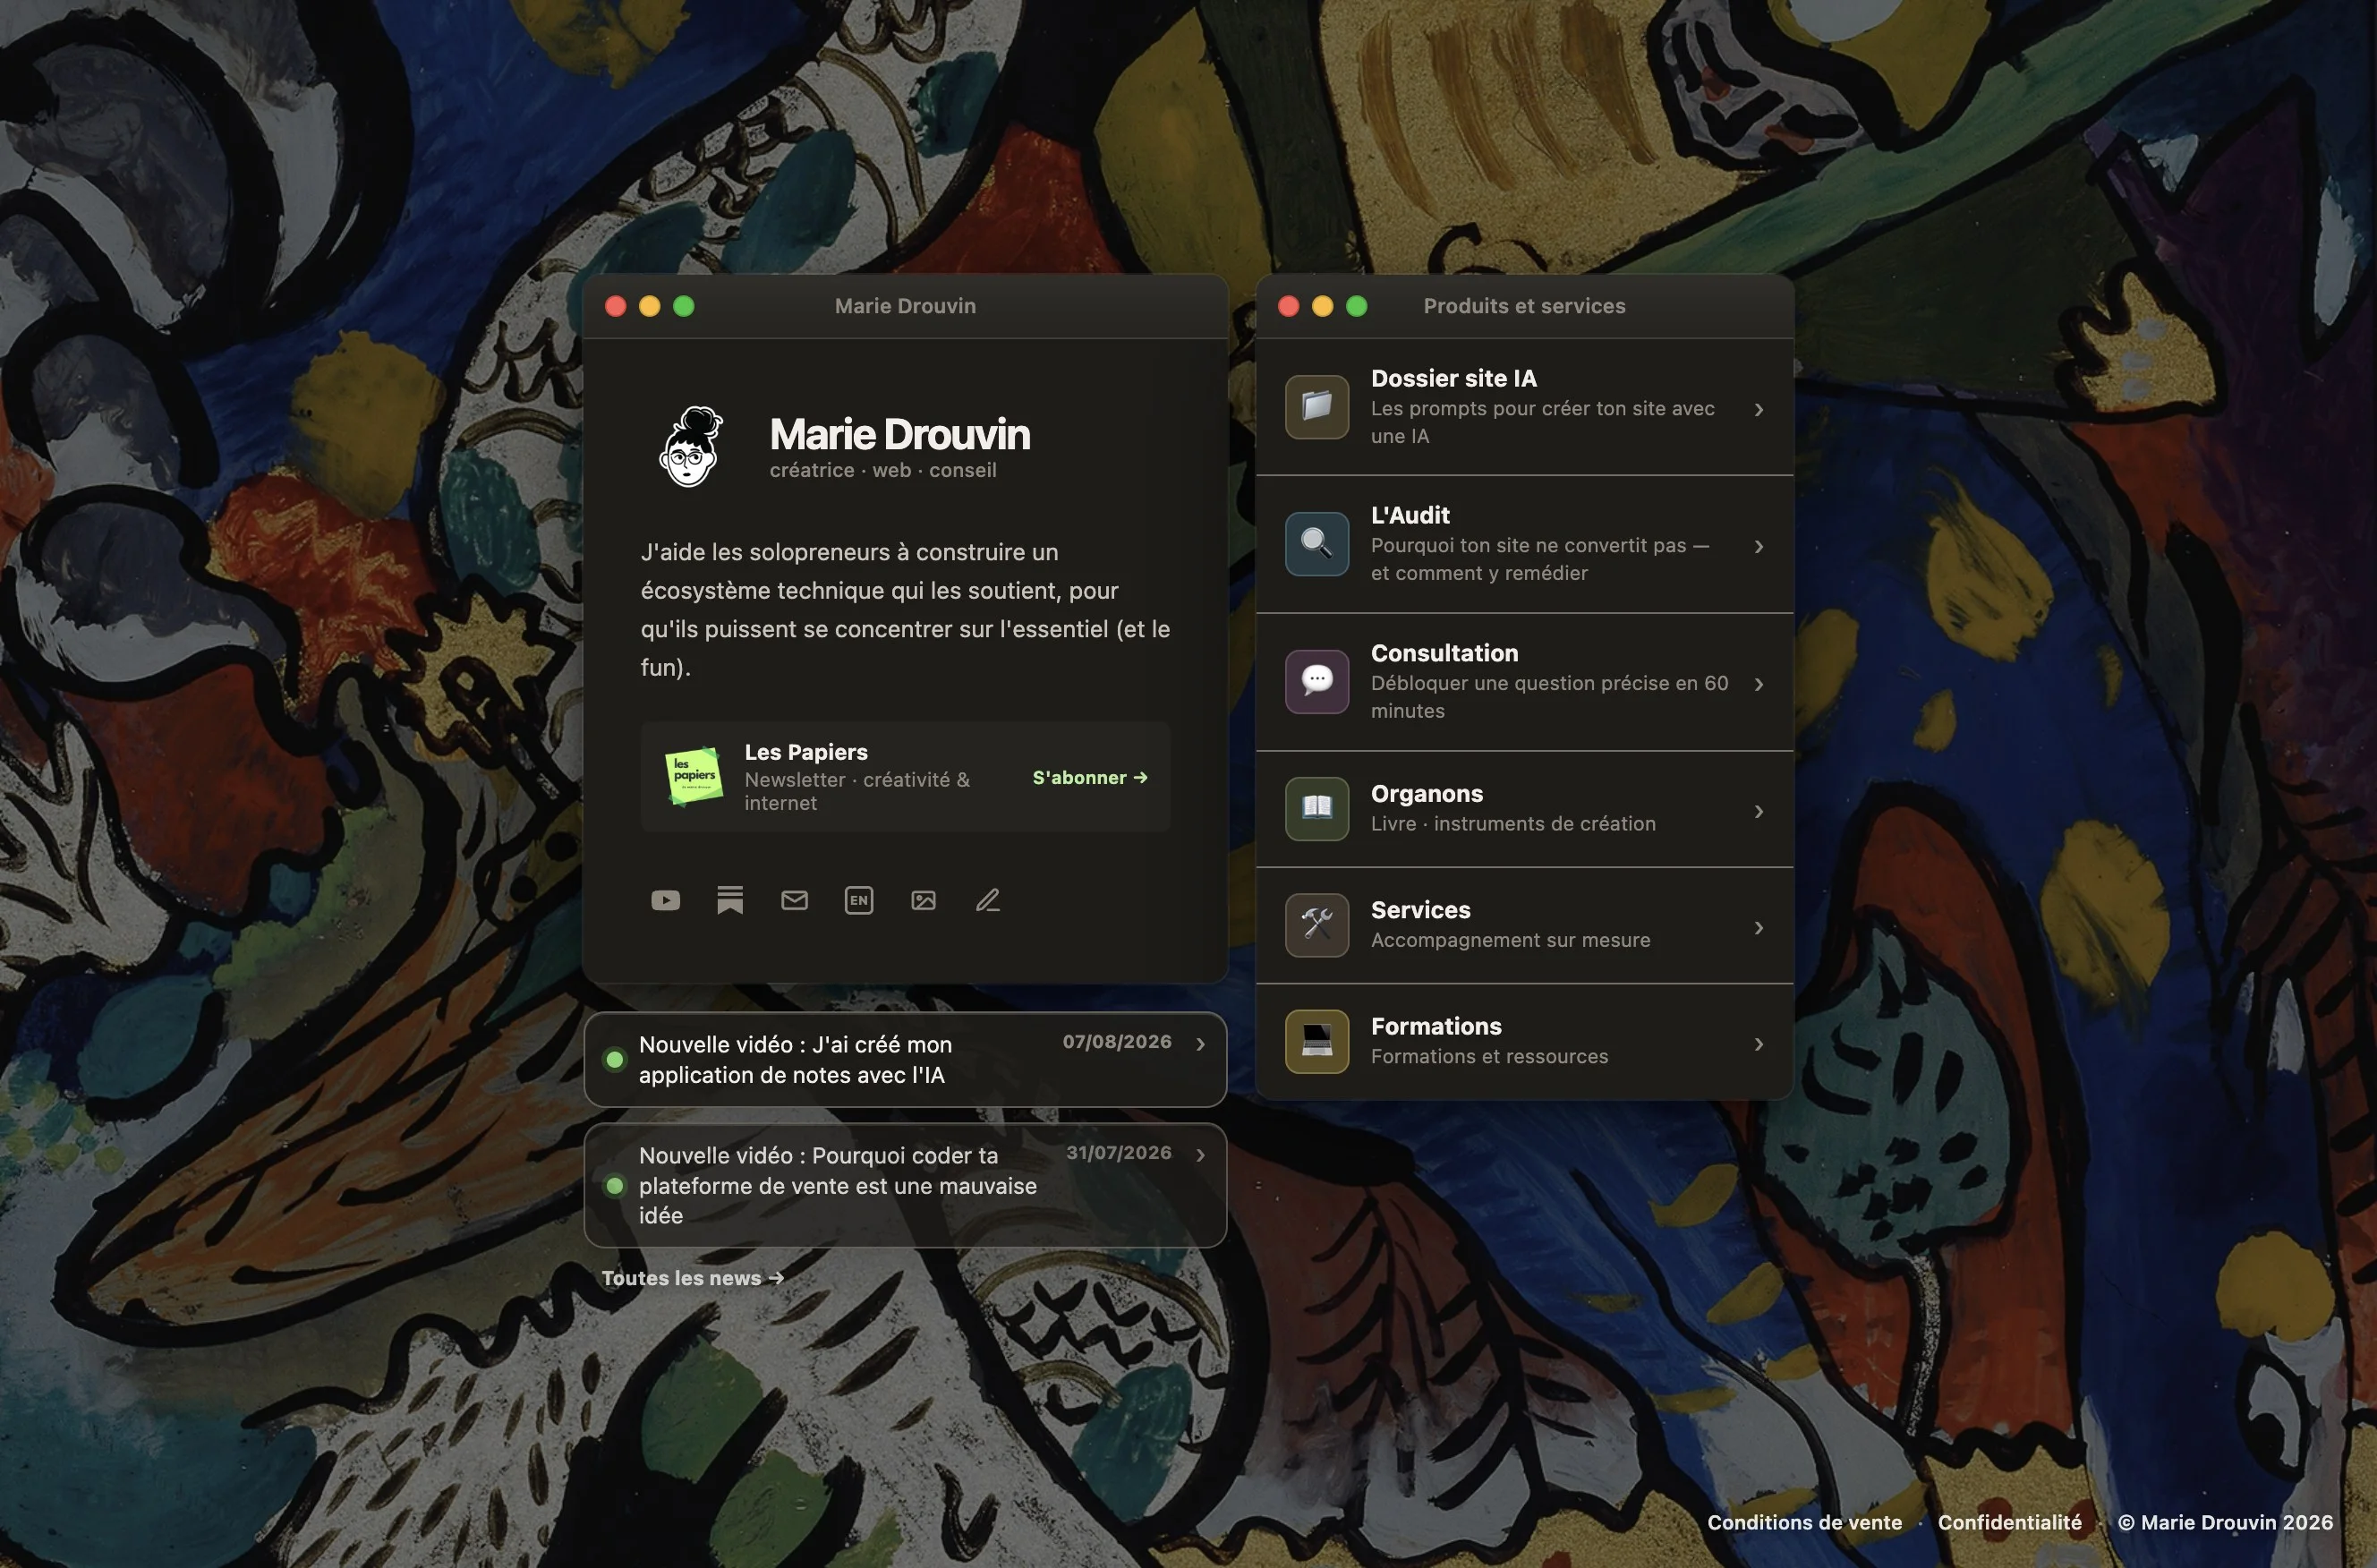
Task: Open Toutes les news link
Action: (x=692, y=1278)
